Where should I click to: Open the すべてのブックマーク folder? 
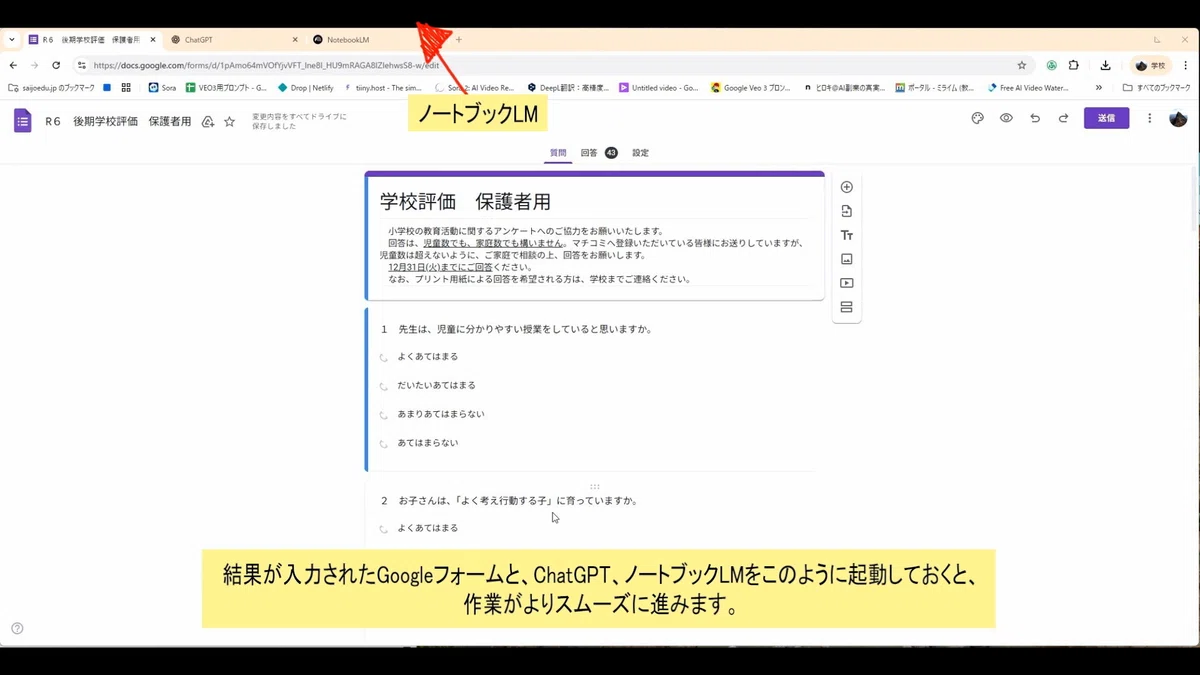1156,88
